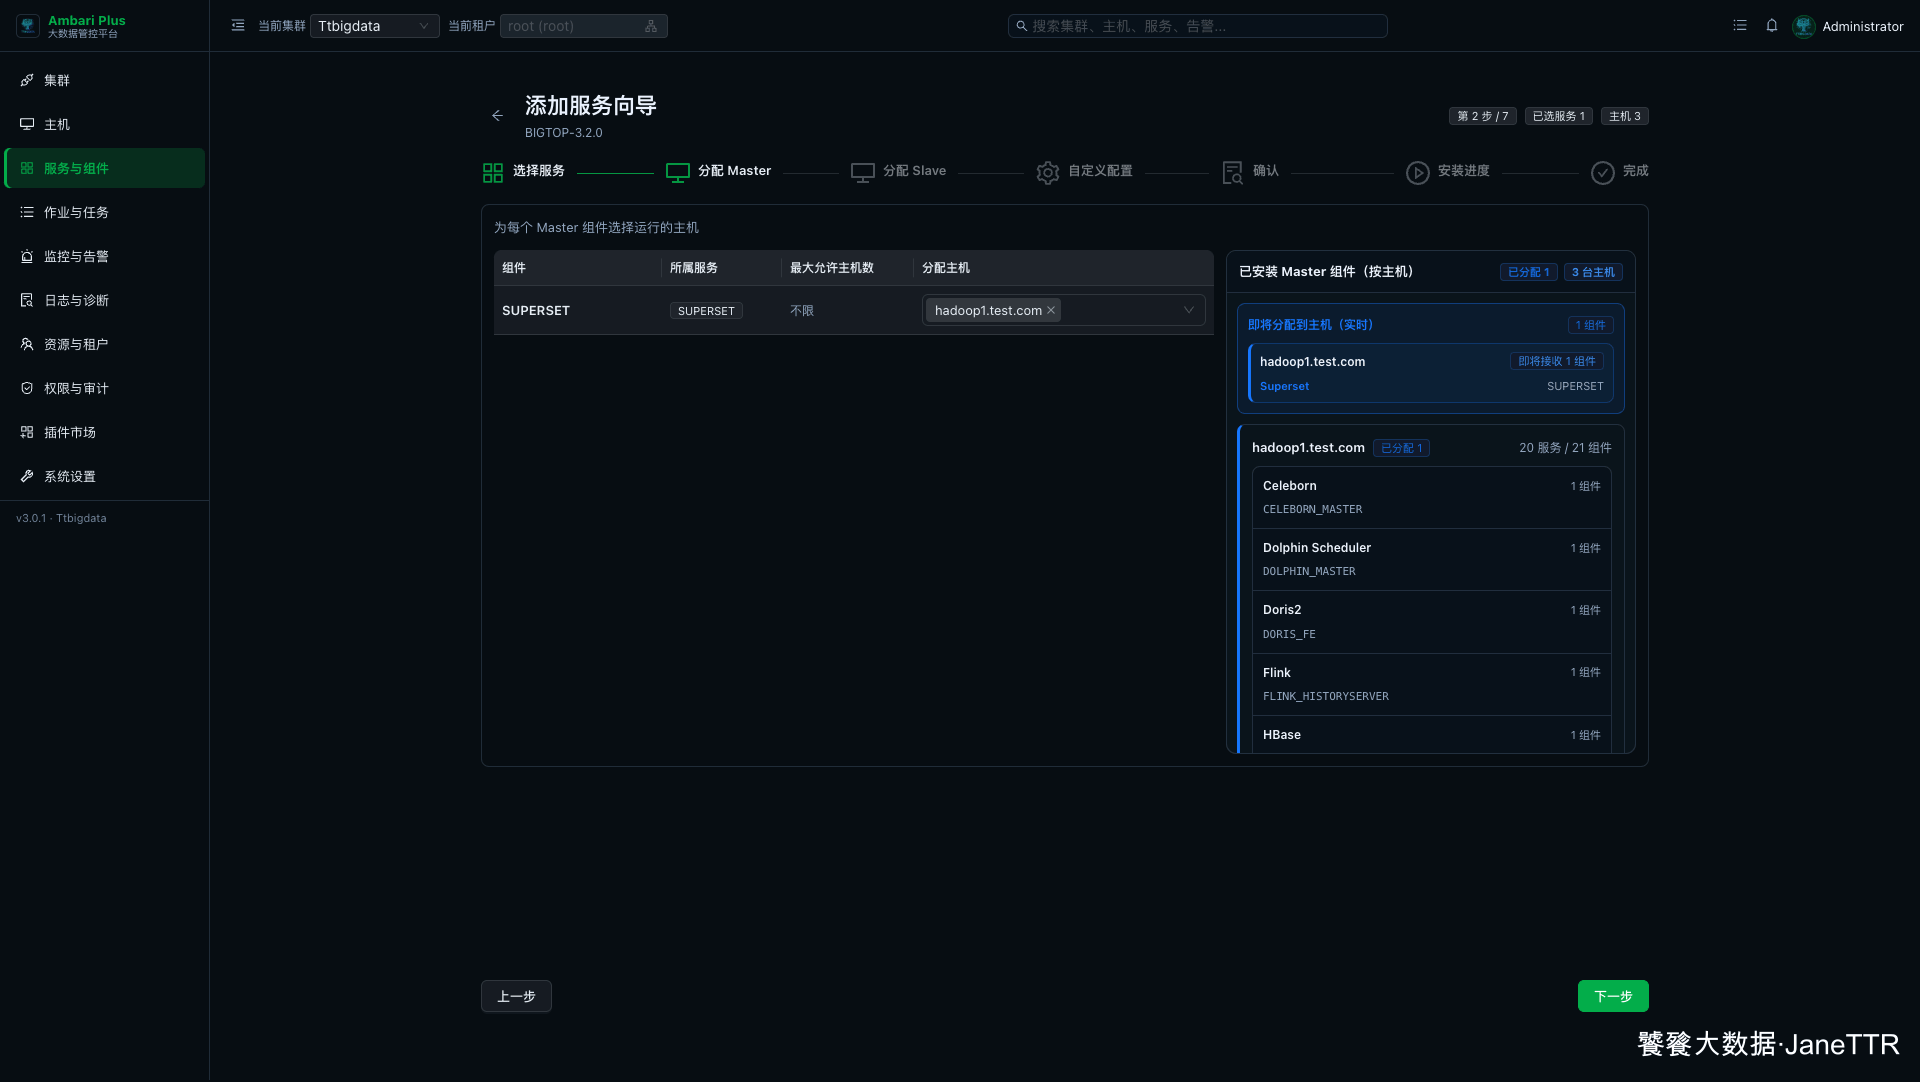
Task: Select the Celeborn component card
Action: 1431,497
